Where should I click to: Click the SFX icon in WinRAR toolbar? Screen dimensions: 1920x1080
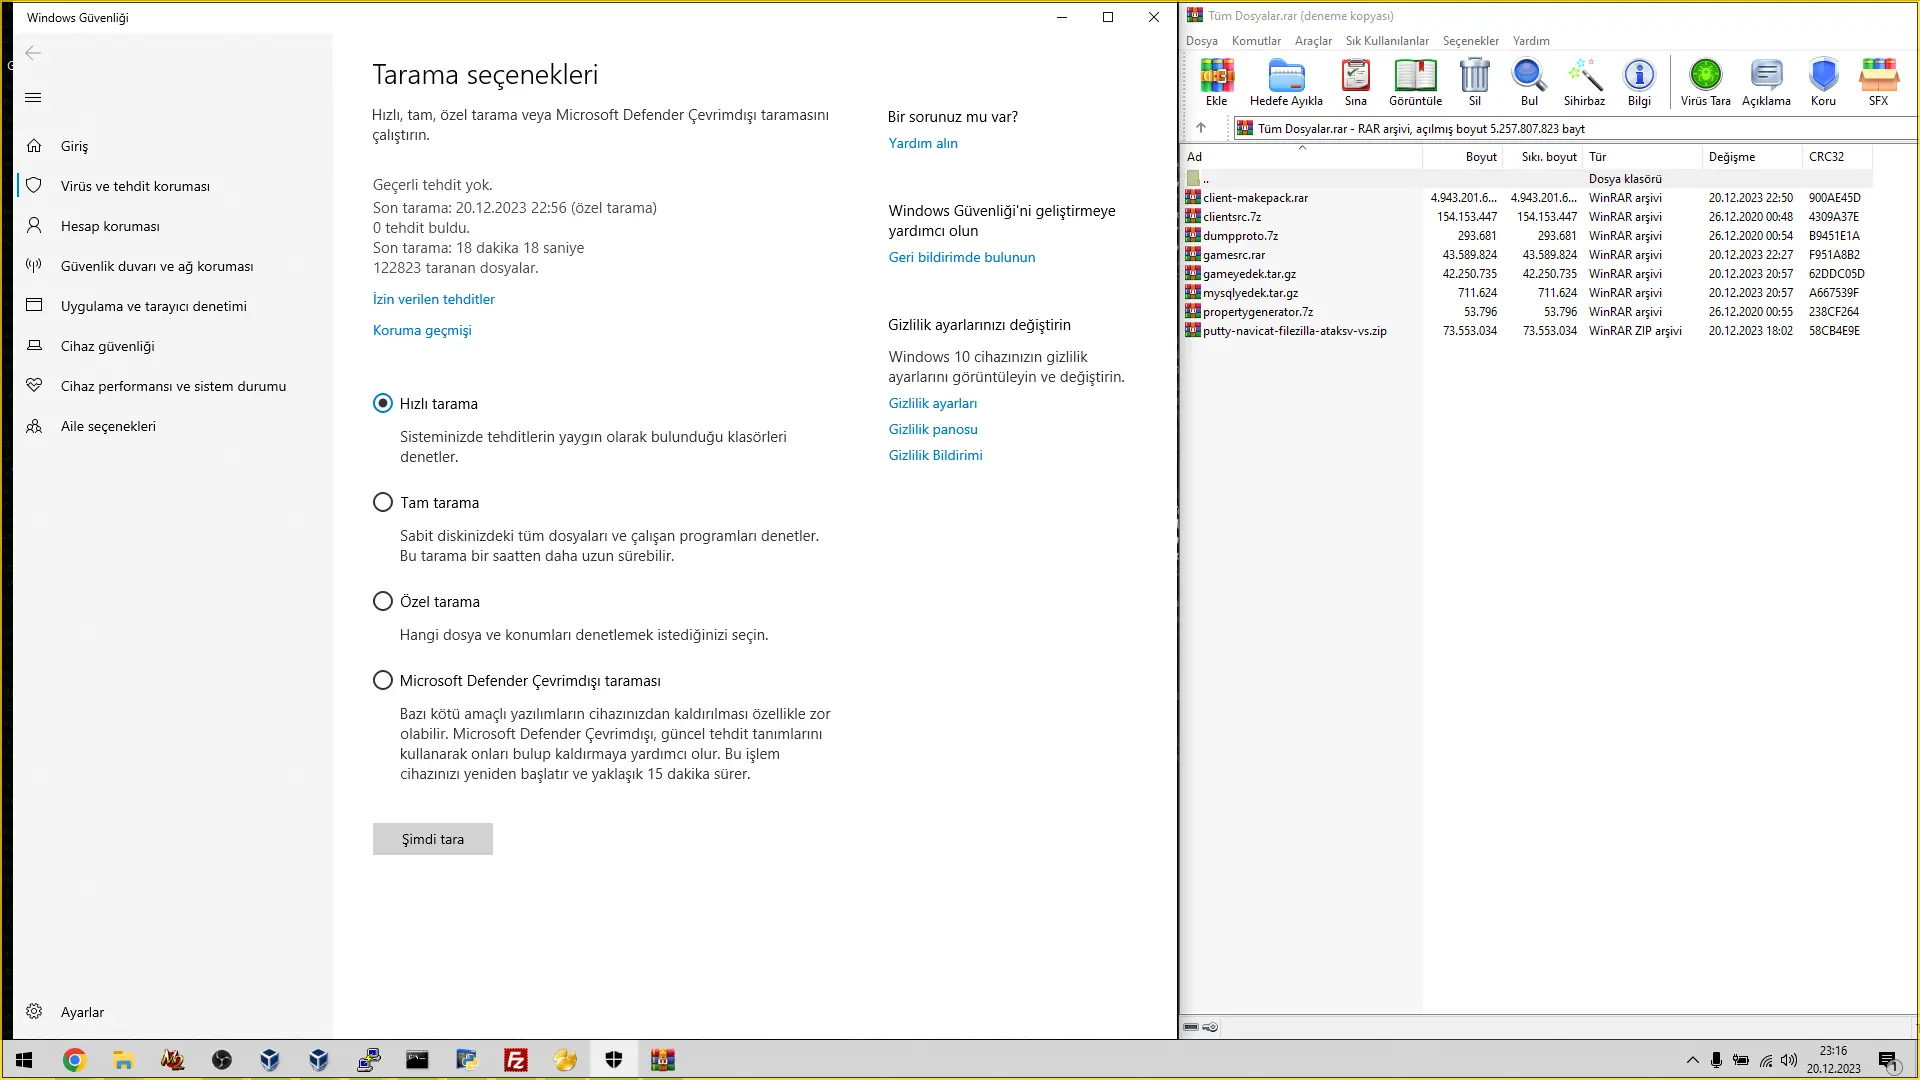tap(1878, 82)
